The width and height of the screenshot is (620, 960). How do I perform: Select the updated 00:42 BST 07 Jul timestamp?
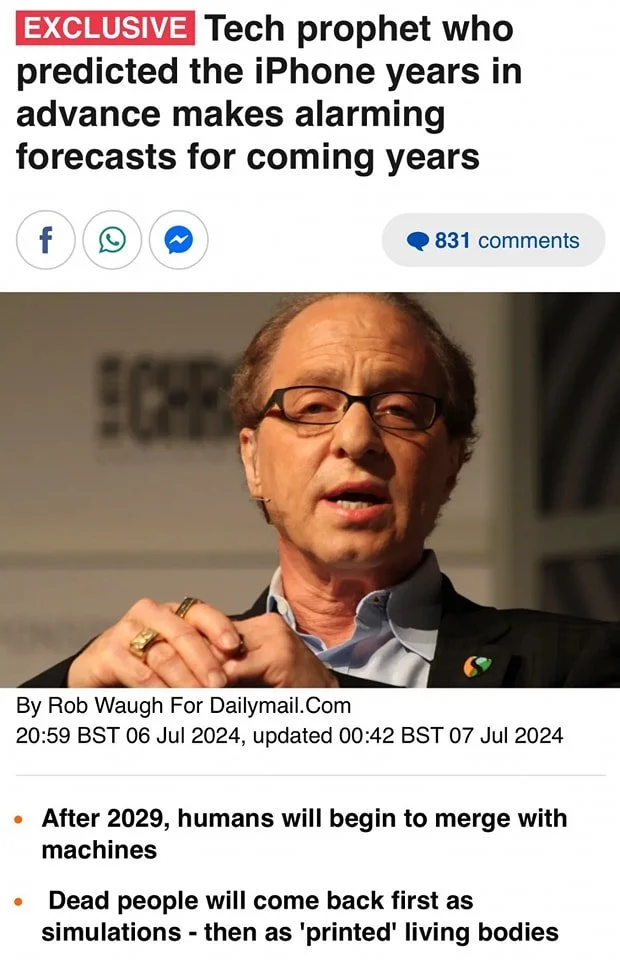[408, 735]
